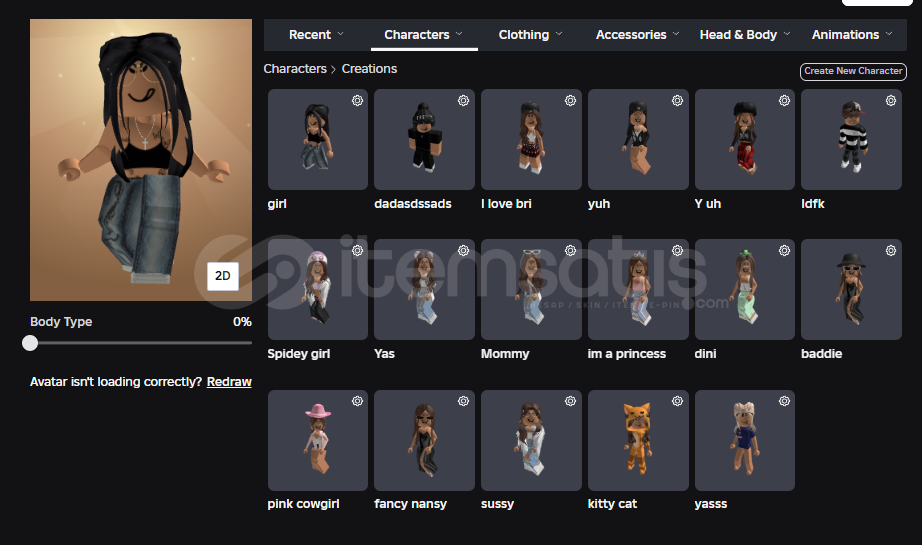The height and width of the screenshot is (545, 922).
Task: Open settings gear on sussy character
Action: [570, 401]
